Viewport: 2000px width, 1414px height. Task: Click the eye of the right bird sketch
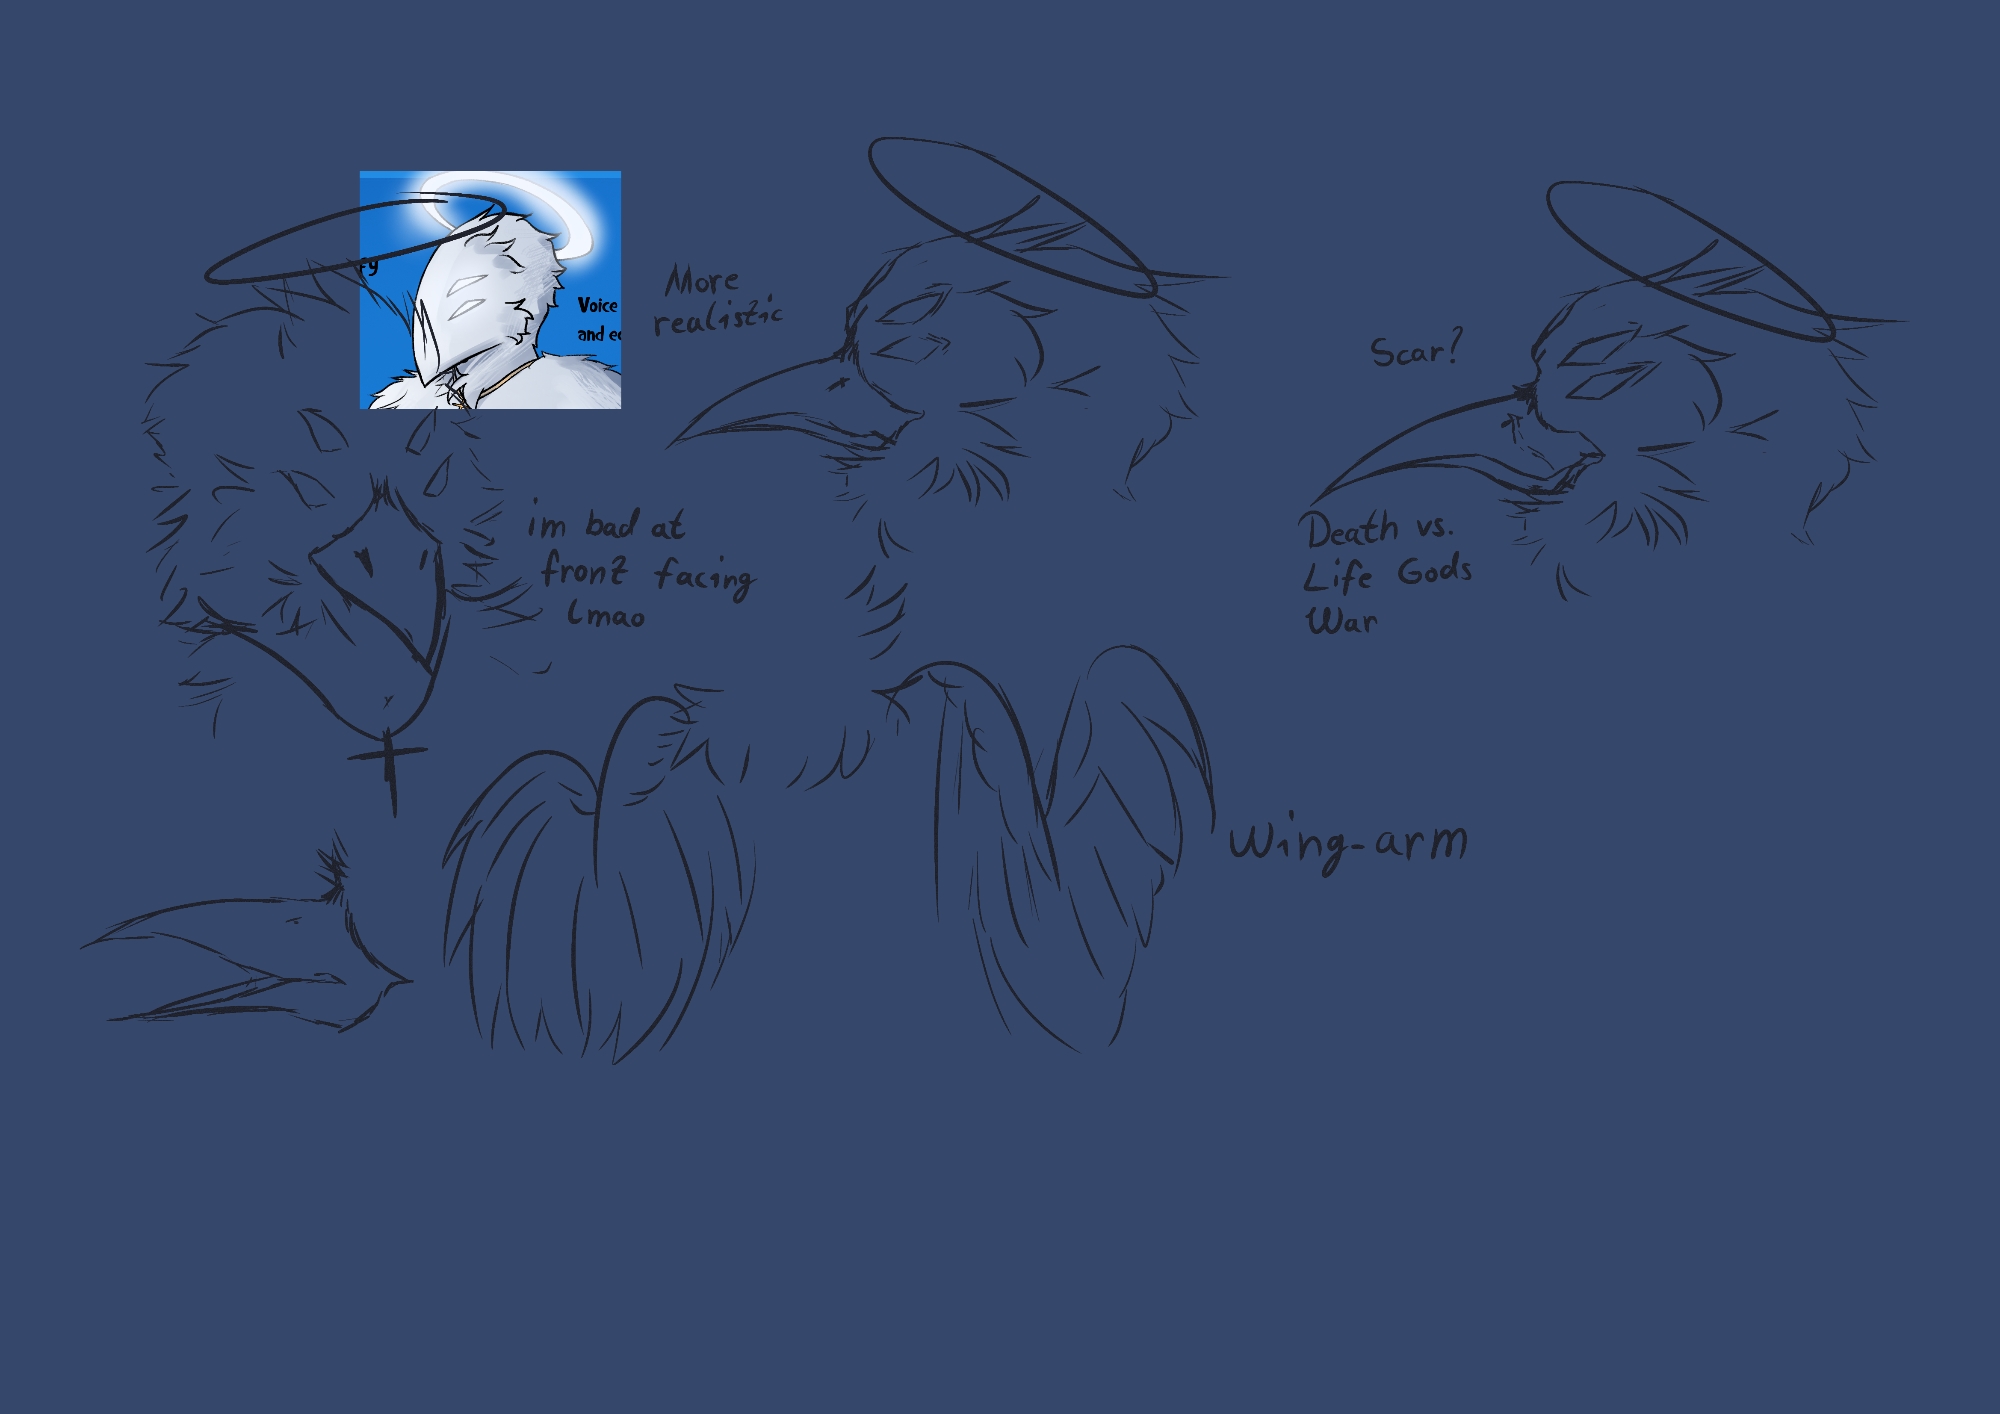tap(1598, 352)
